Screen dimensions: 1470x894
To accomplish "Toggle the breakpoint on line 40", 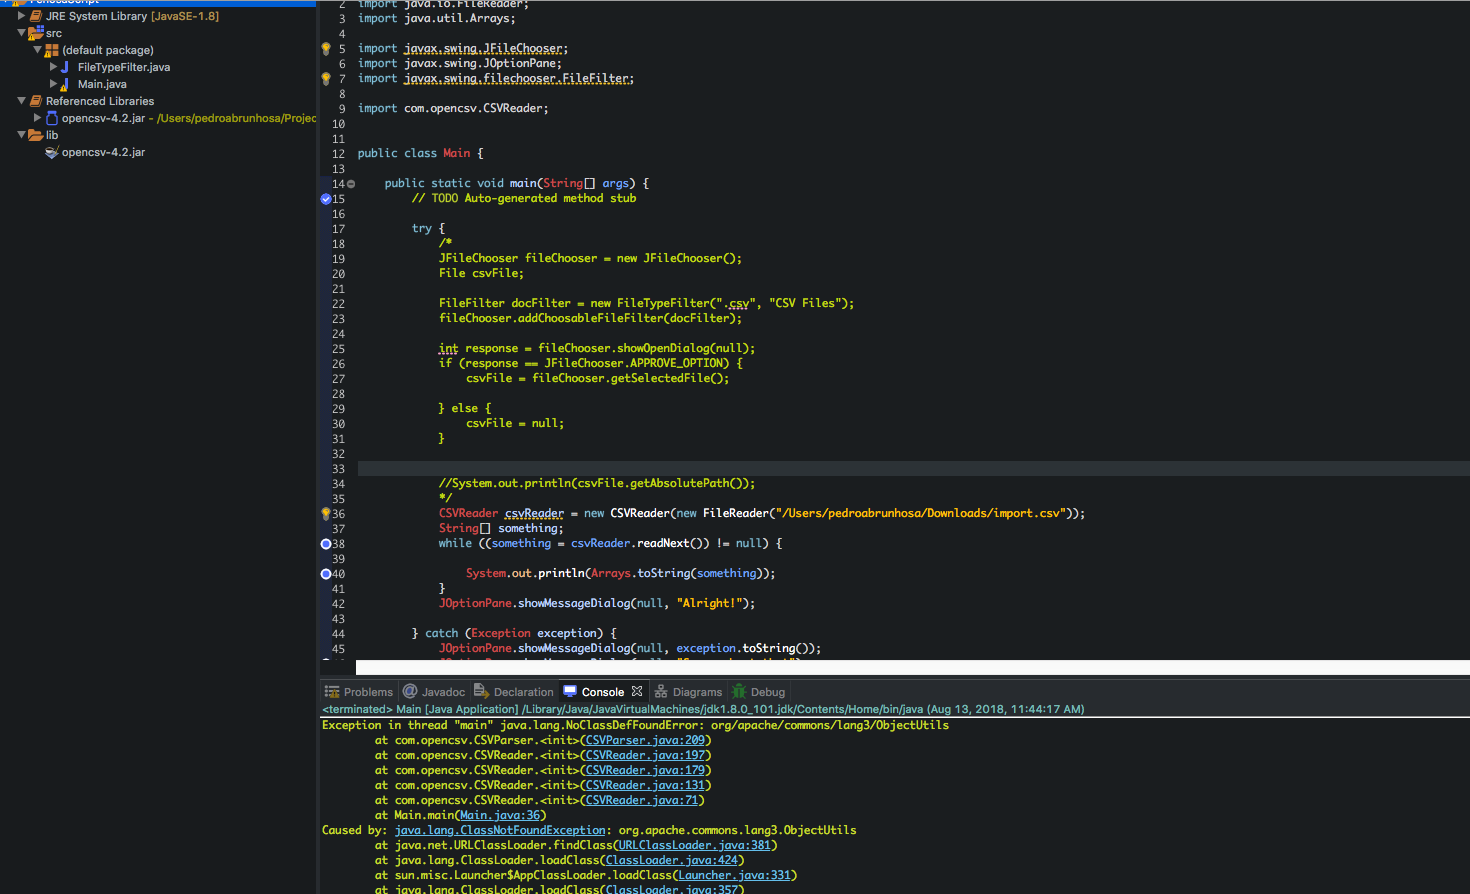I will click(x=326, y=574).
